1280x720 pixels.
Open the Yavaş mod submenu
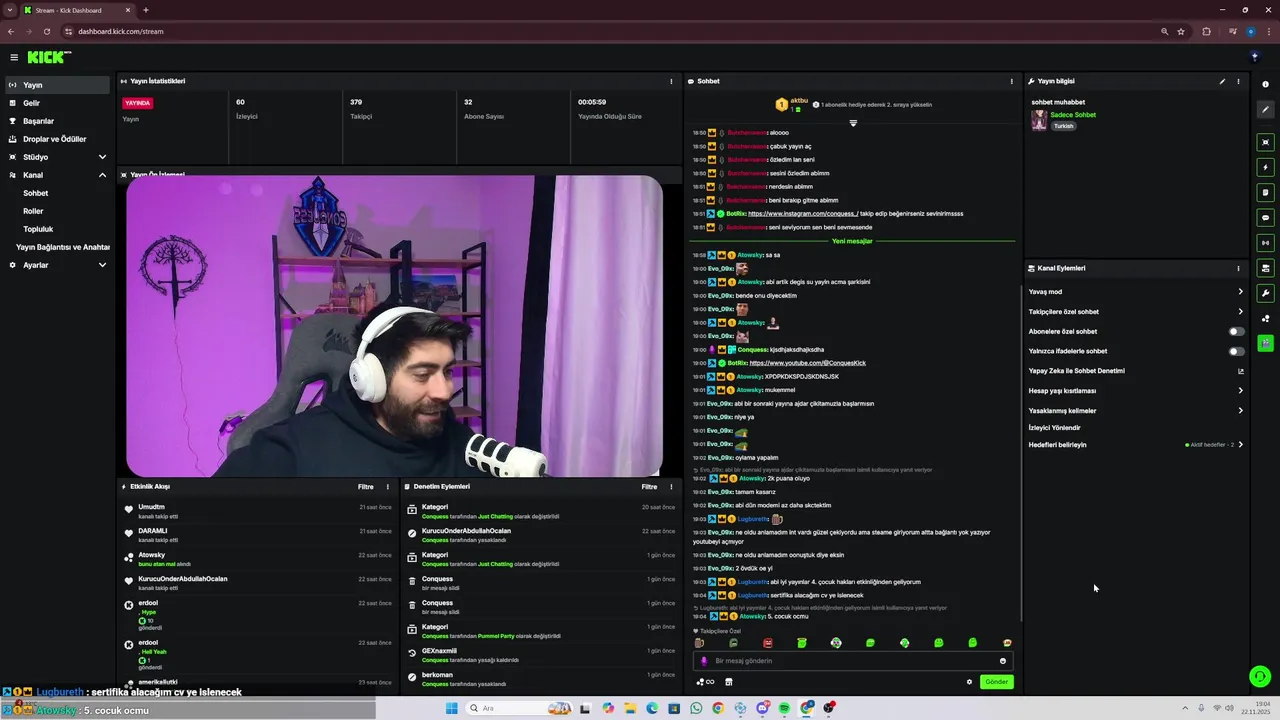(x=1136, y=292)
